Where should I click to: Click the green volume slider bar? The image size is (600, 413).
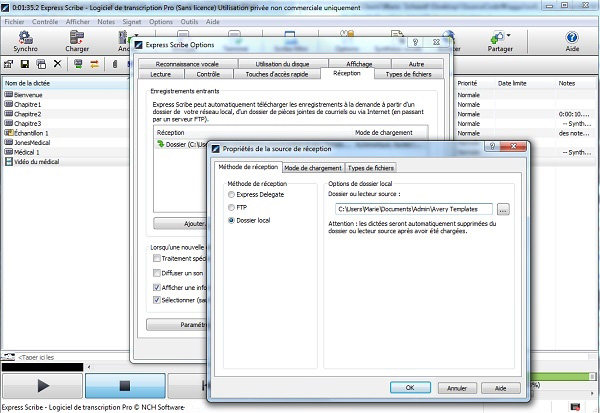[x=562, y=377]
